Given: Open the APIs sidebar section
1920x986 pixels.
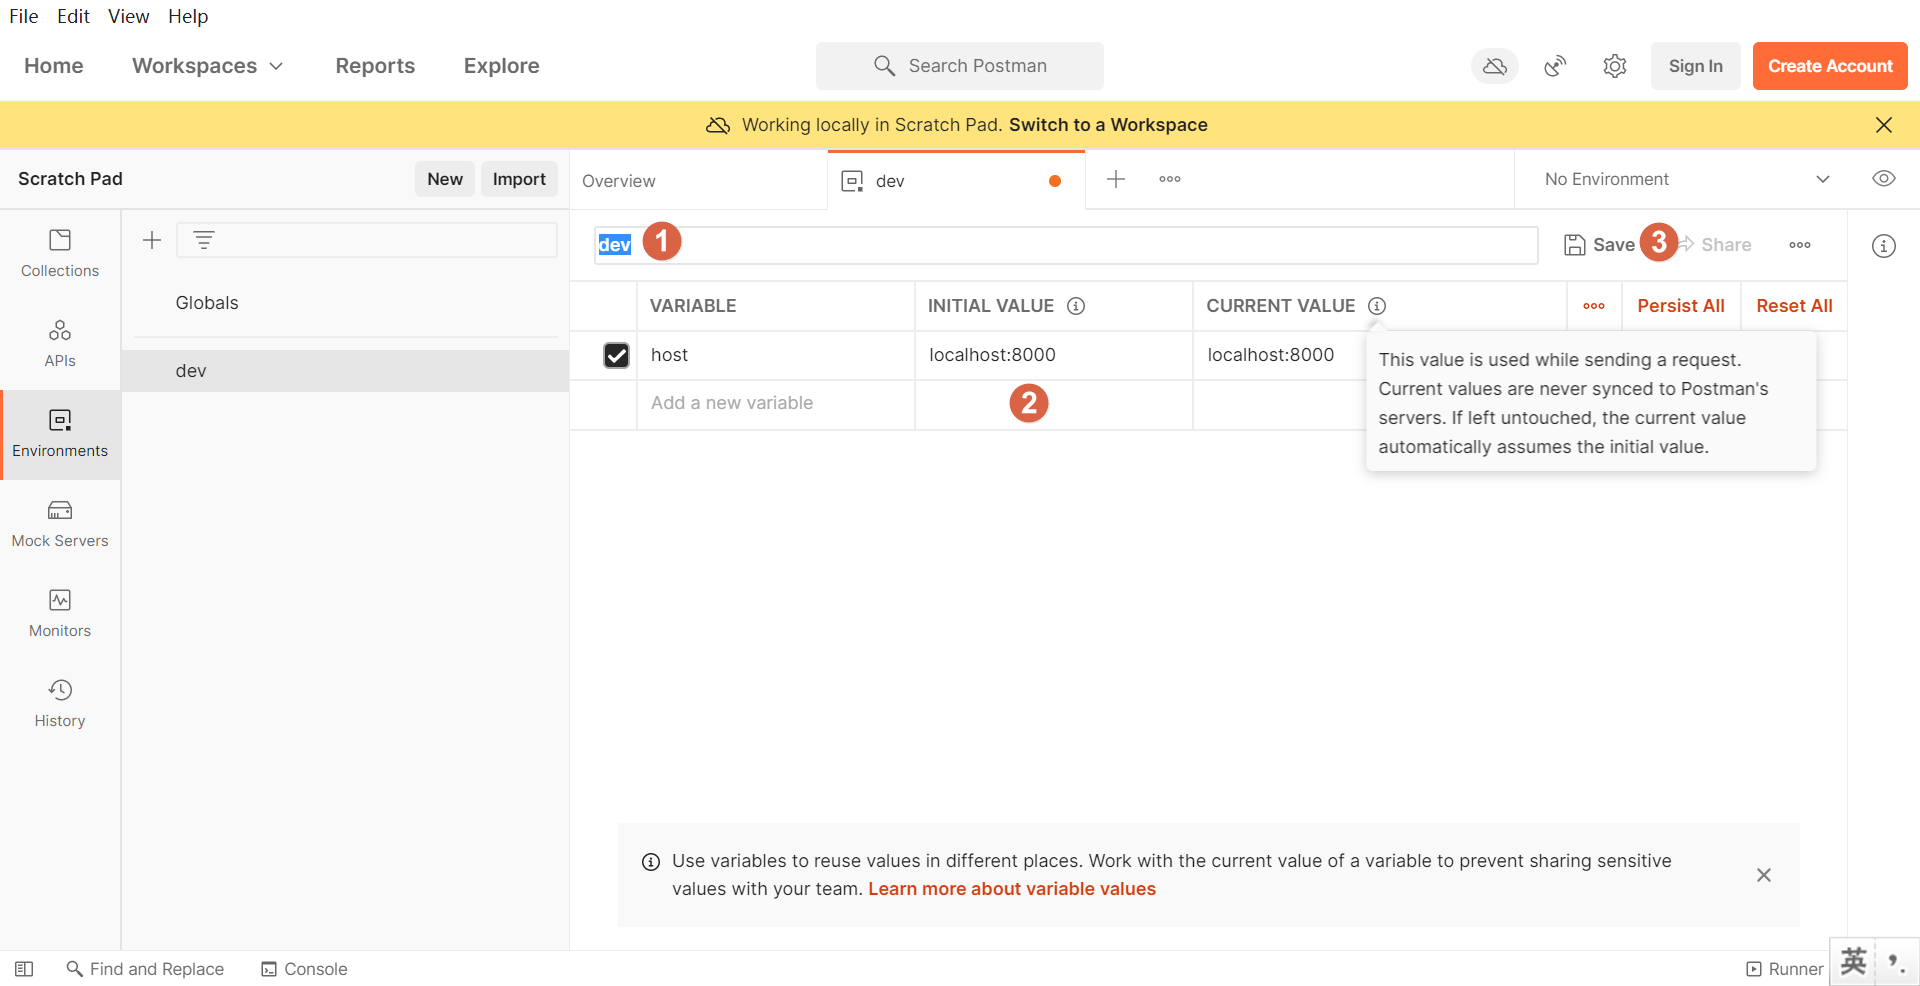Looking at the screenshot, I should pyautogui.click(x=60, y=344).
